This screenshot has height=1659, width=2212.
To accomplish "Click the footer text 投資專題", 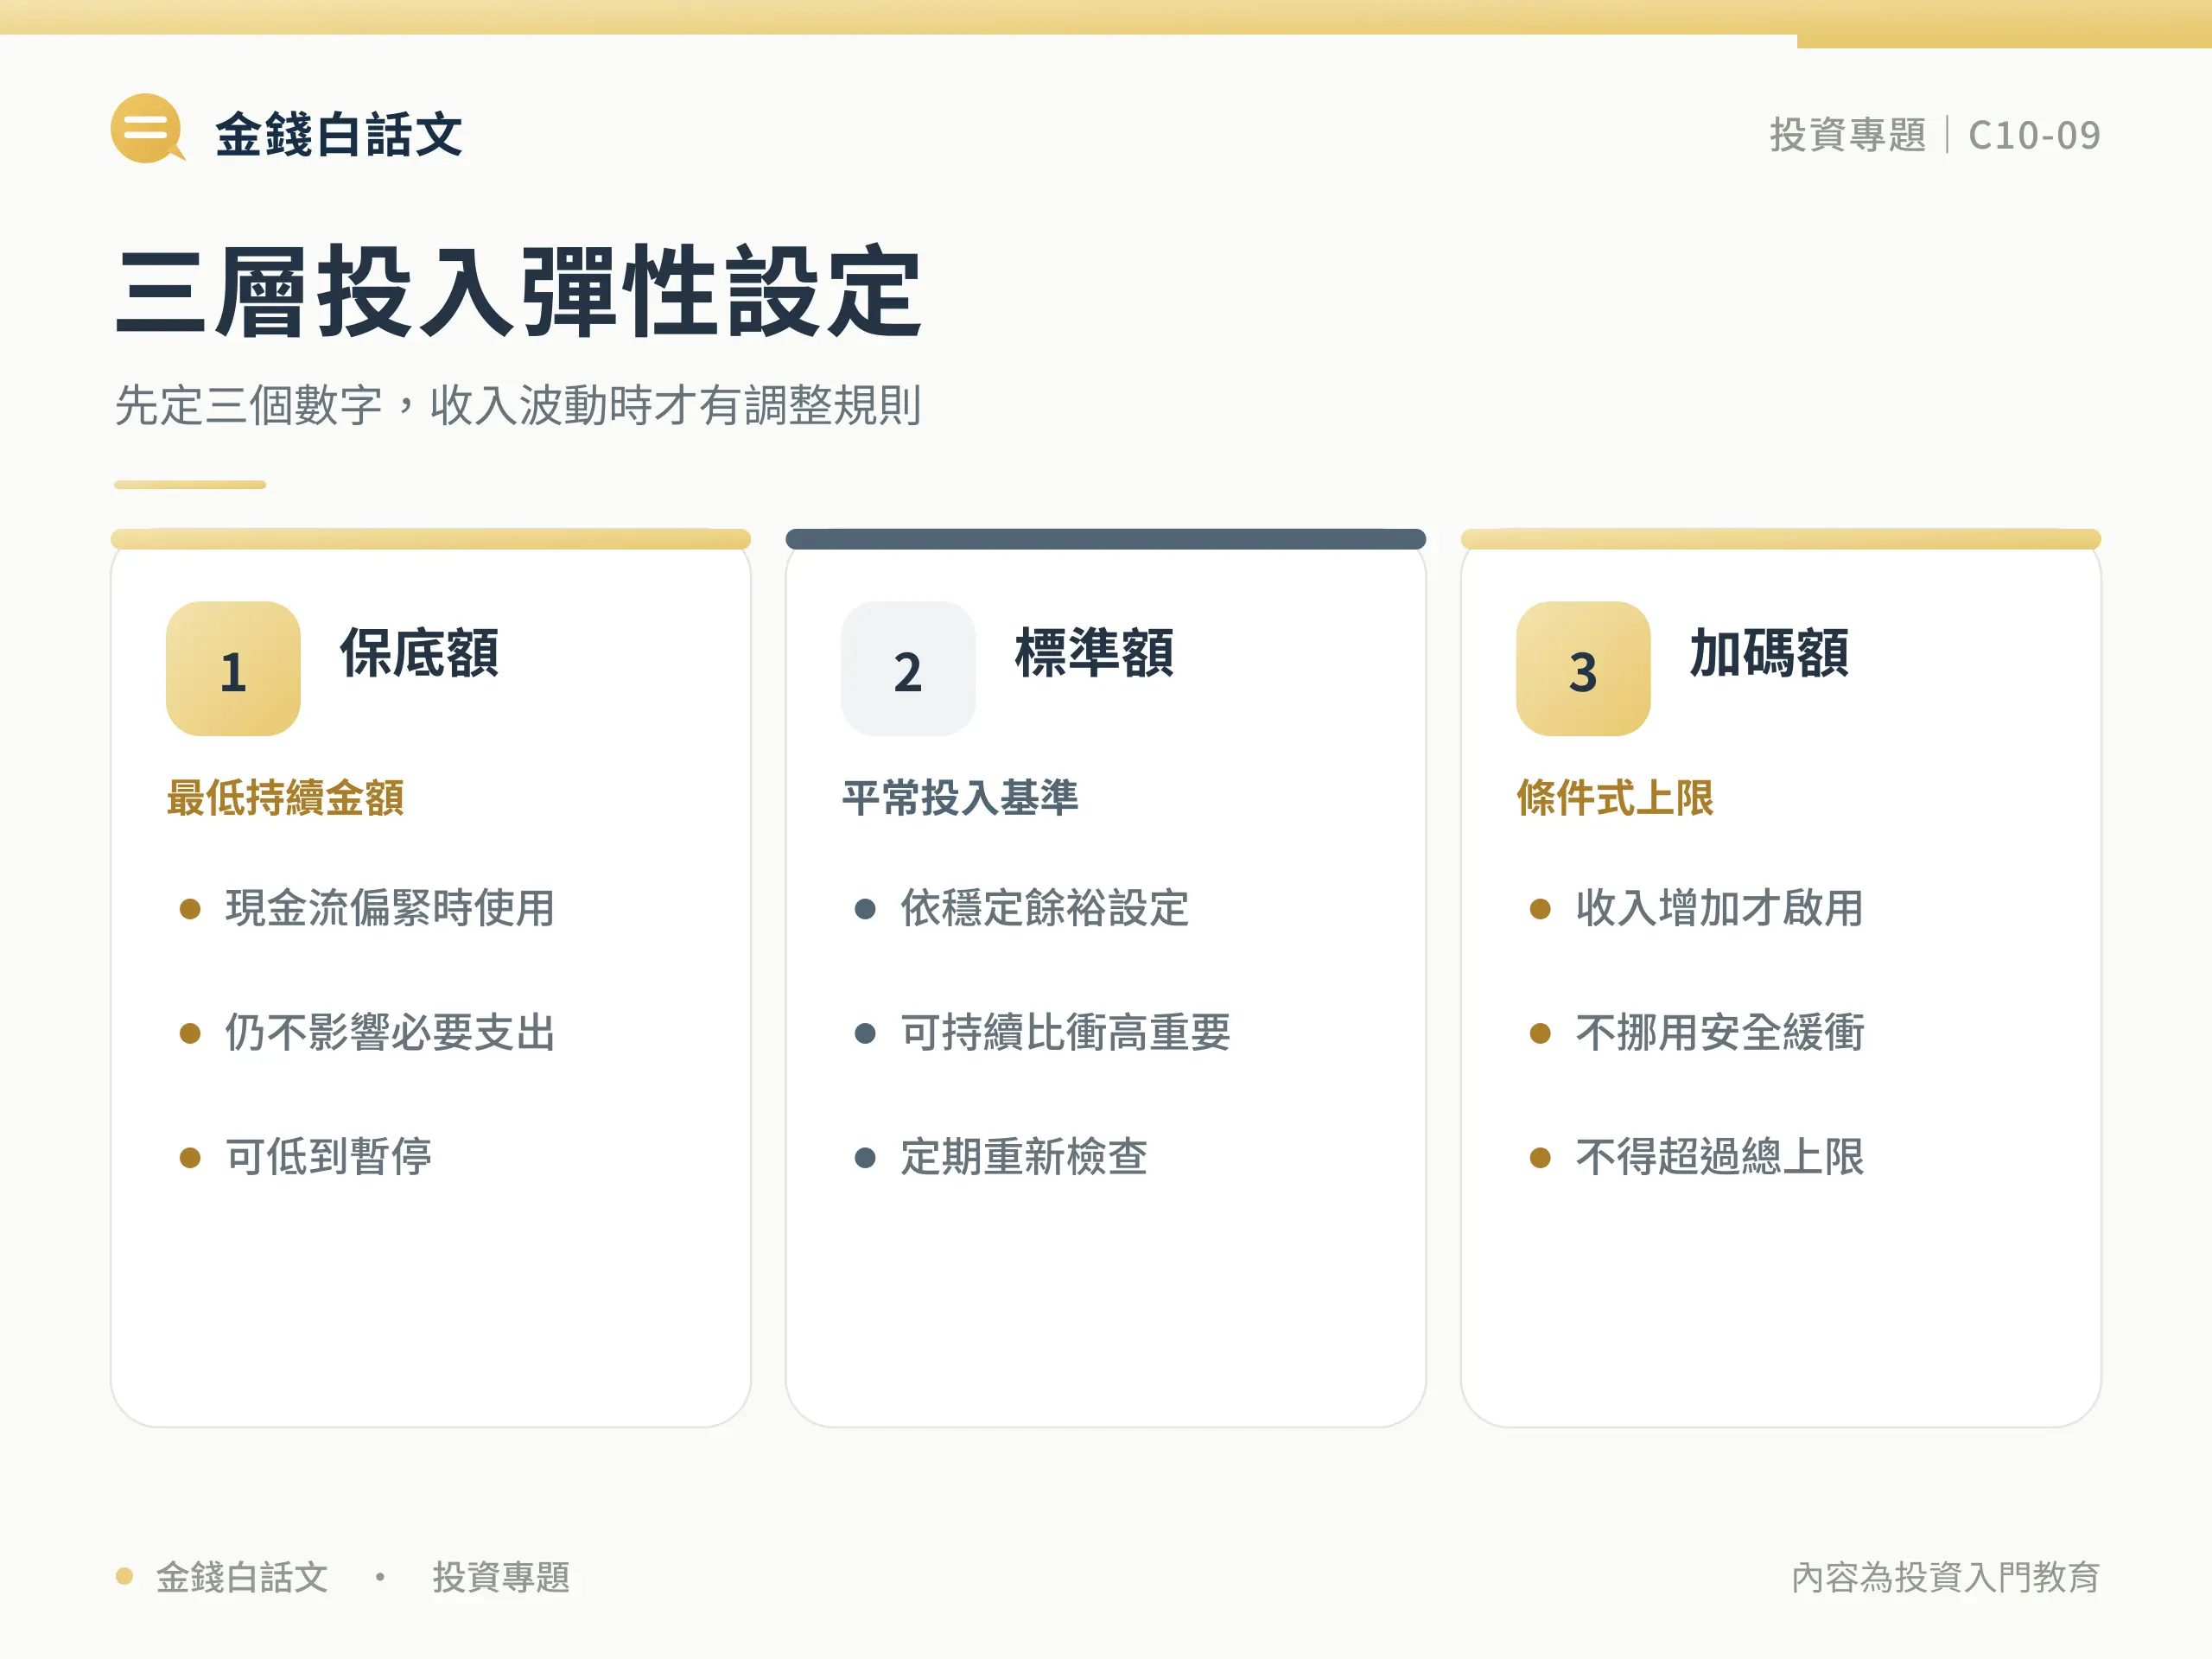I will tap(501, 1577).
